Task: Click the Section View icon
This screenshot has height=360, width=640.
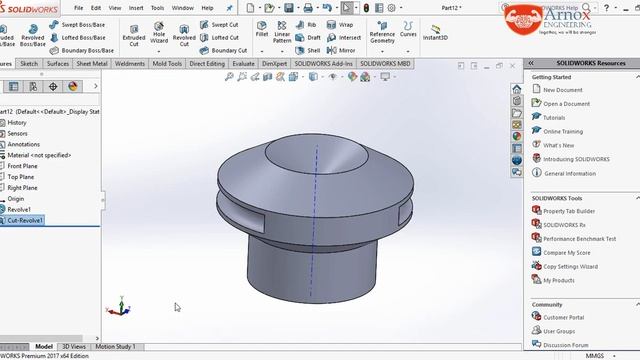Action: 267,76
